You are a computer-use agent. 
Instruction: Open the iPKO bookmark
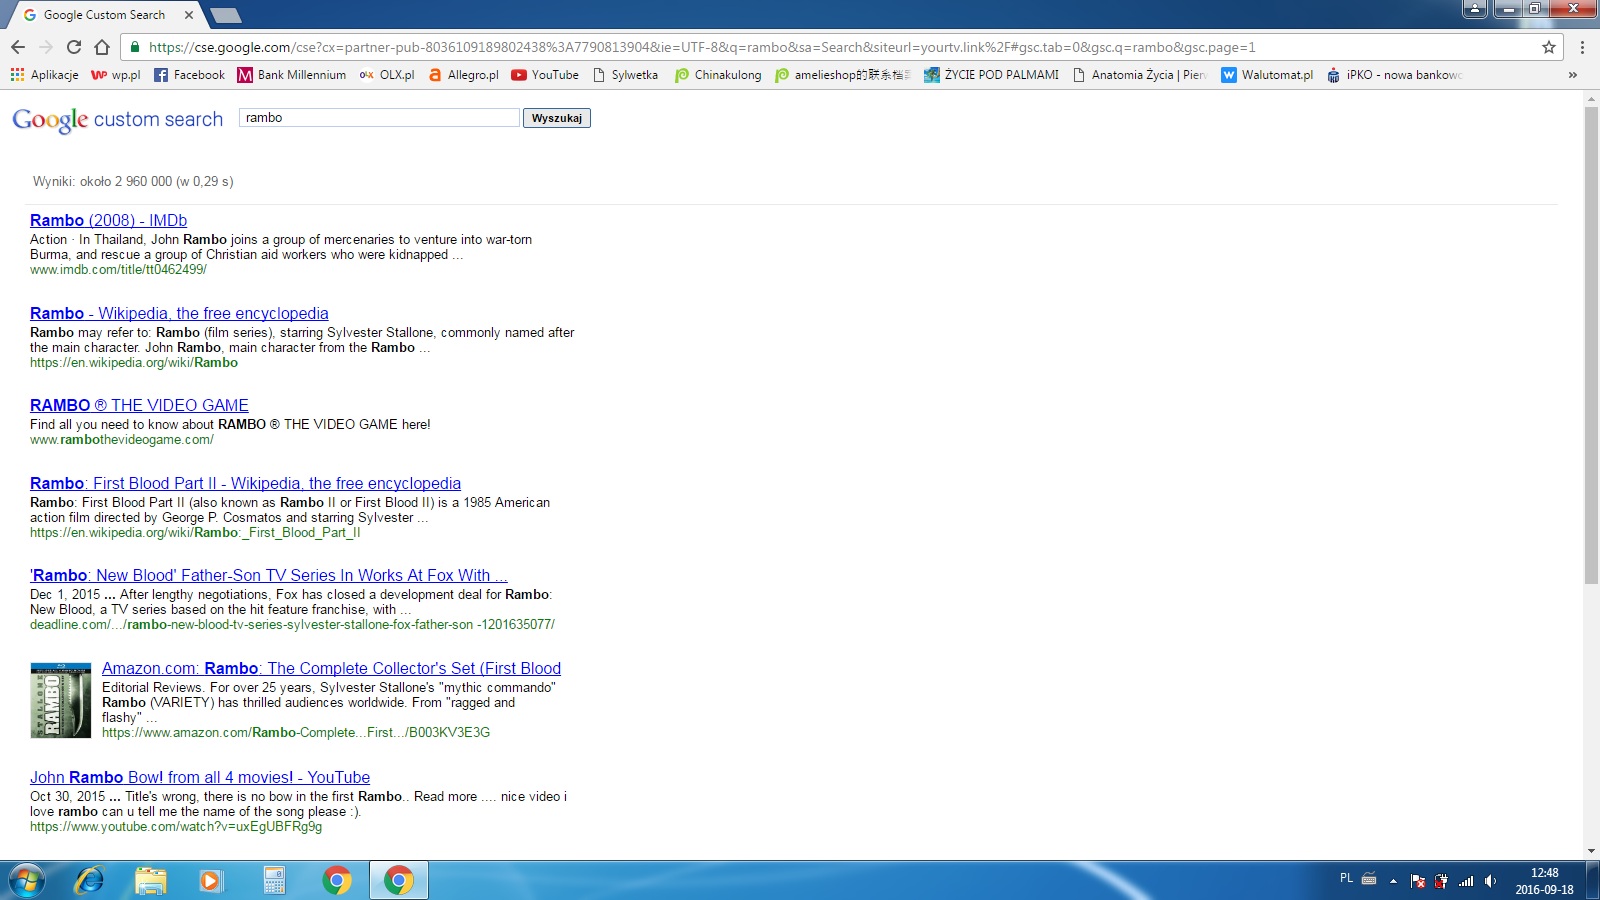[x=1394, y=75]
